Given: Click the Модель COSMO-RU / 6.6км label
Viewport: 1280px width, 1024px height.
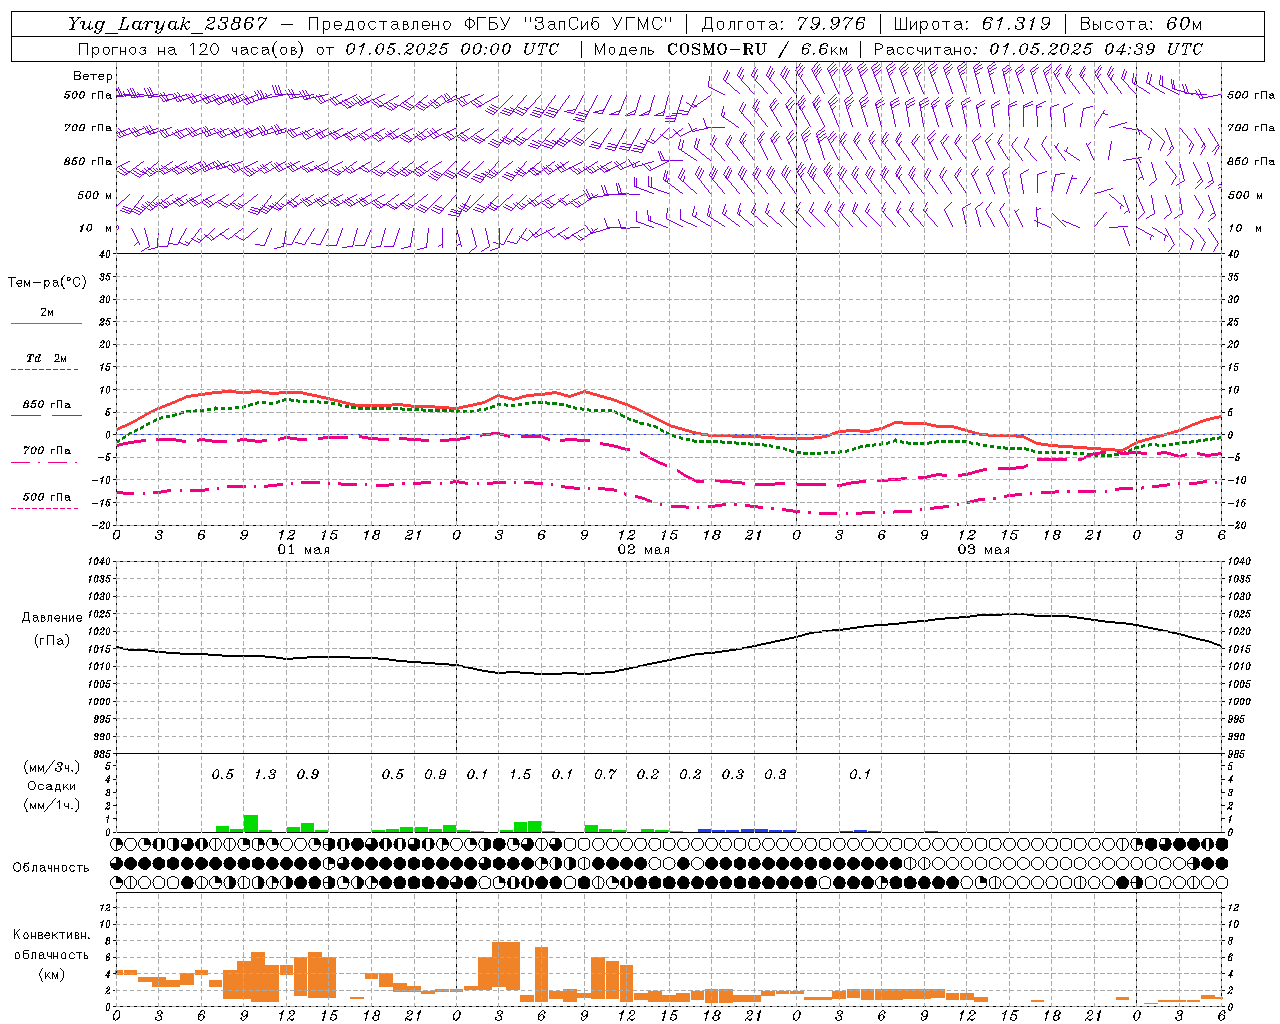Looking at the screenshot, I should 721,49.
